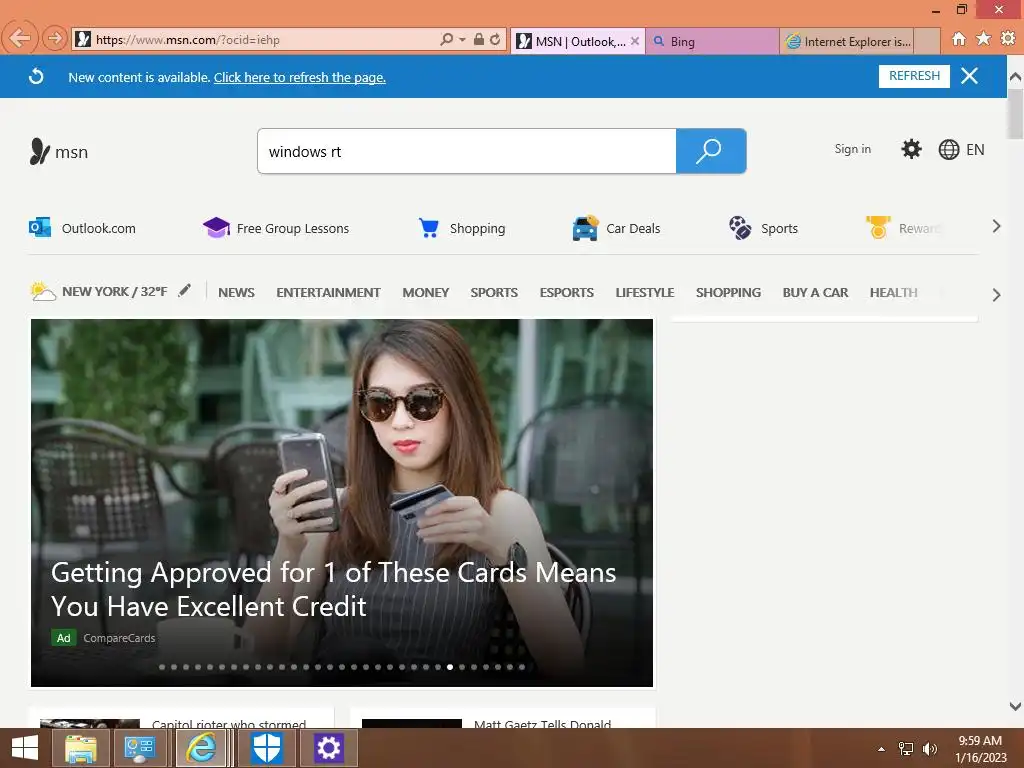Open 'Capitol rioter who stormed' story

click(229, 724)
